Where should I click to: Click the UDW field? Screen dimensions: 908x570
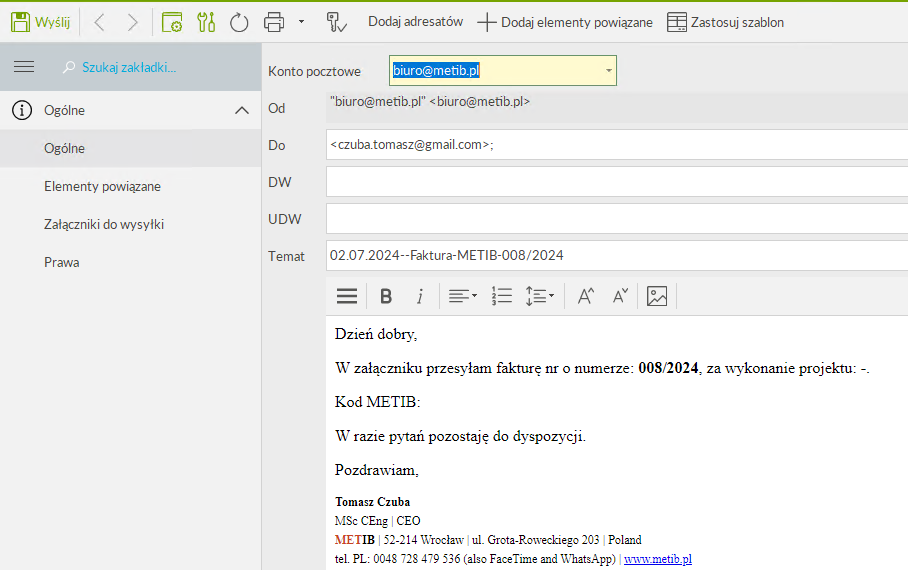tap(617, 219)
